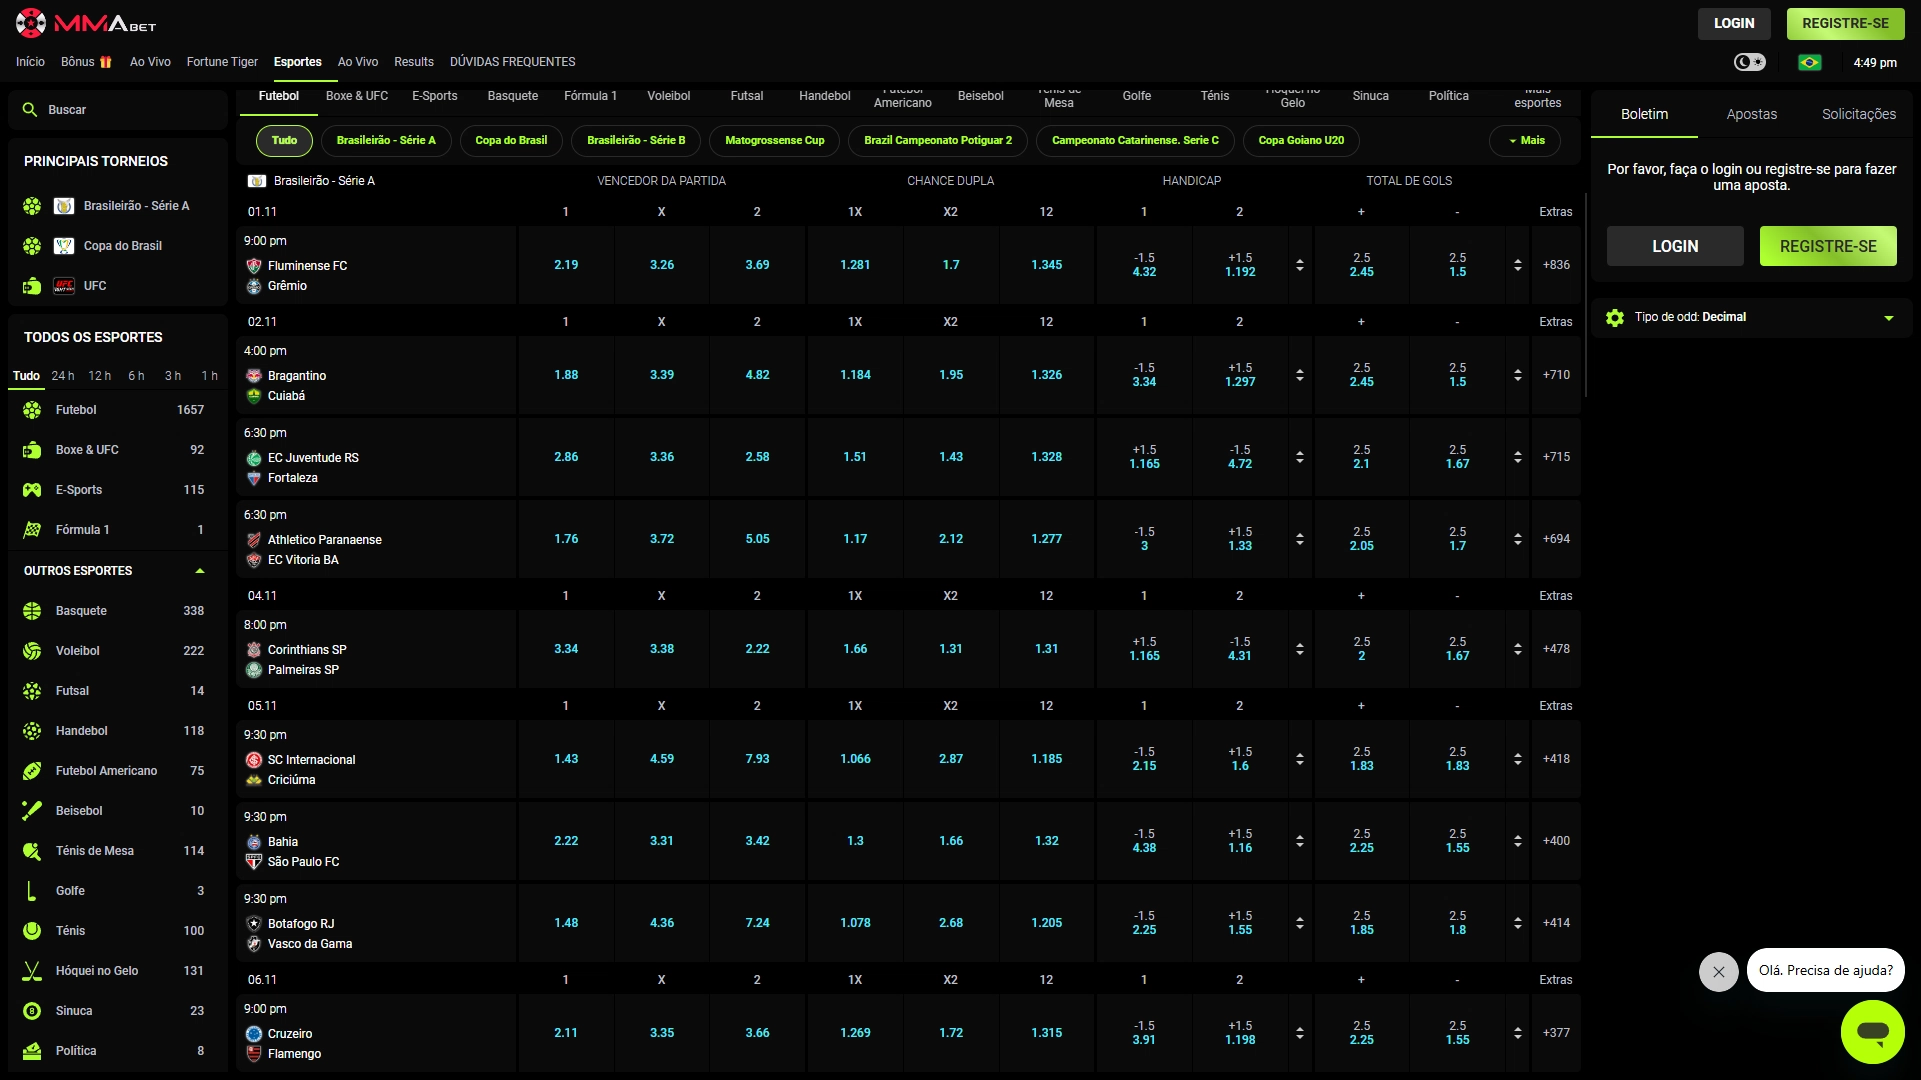The width and height of the screenshot is (1921, 1080).
Task: Switch to the Solicitações tab
Action: coord(1858,114)
